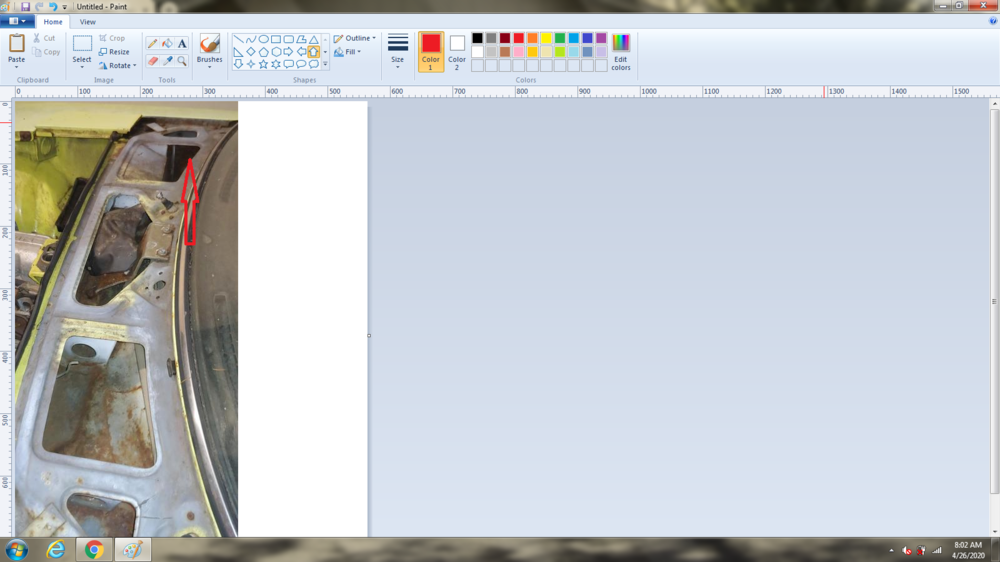Pick the green color swatch
This screenshot has width=1000, height=562.
tap(560, 38)
